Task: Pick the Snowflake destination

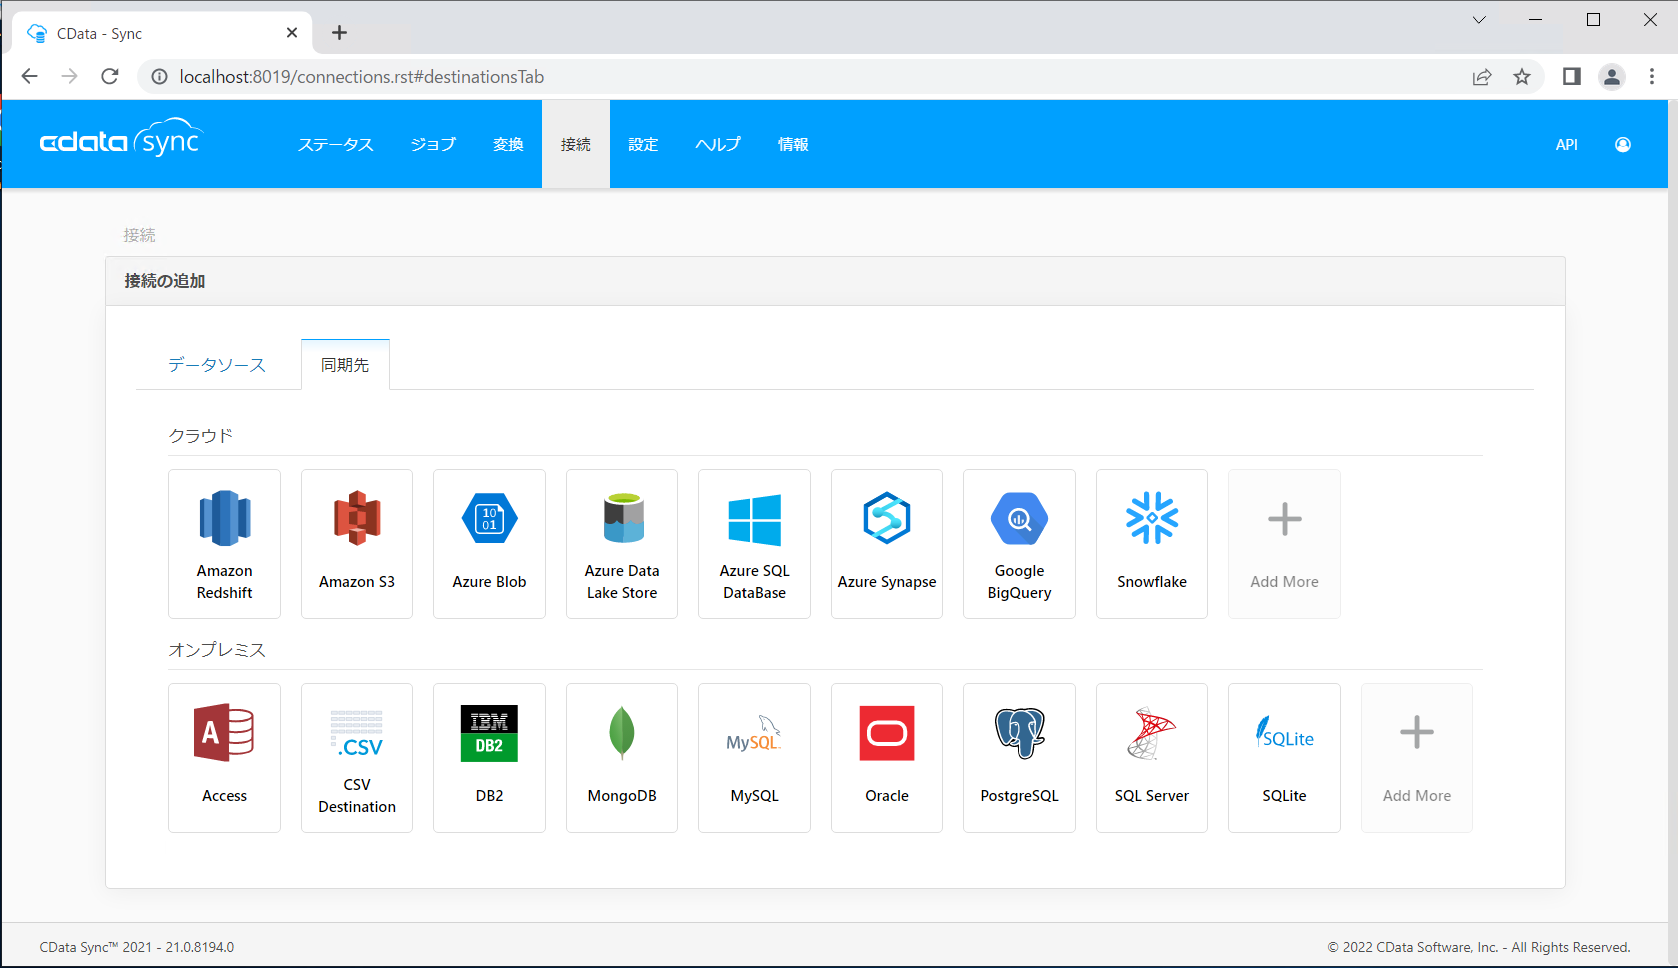Action: (1152, 544)
